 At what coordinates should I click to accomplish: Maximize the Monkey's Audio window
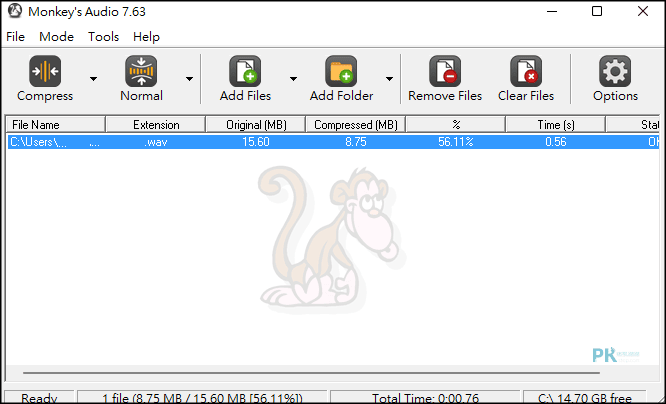pyautogui.click(x=597, y=11)
